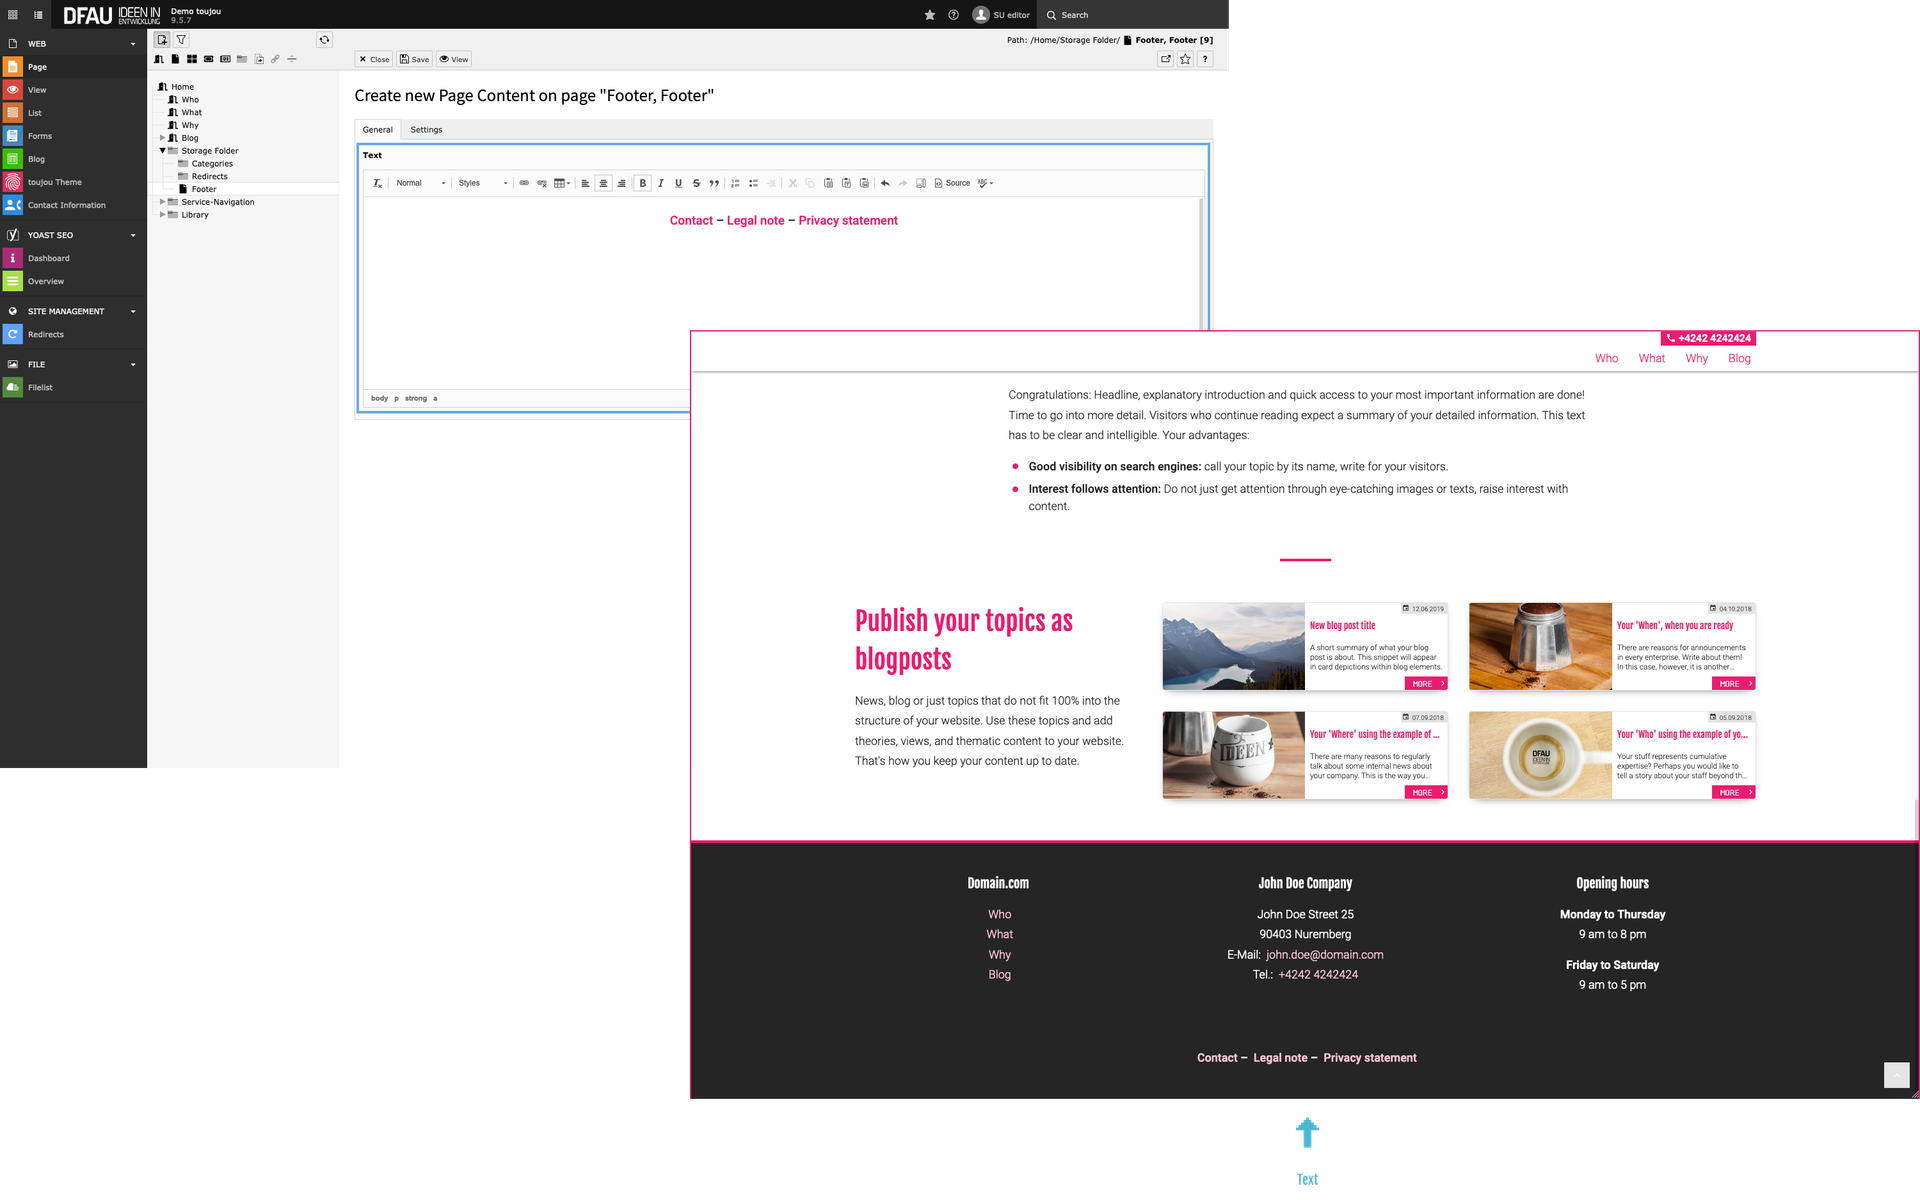This screenshot has height=1200, width=1920.
Task: Click the block quote icon
Action: pyautogui.click(x=714, y=183)
